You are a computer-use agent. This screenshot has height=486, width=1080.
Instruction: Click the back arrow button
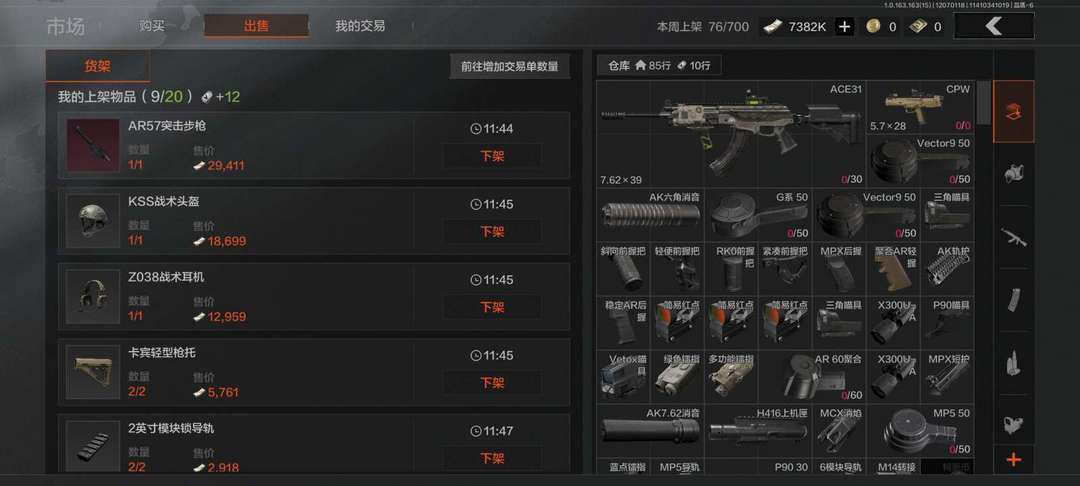993,26
